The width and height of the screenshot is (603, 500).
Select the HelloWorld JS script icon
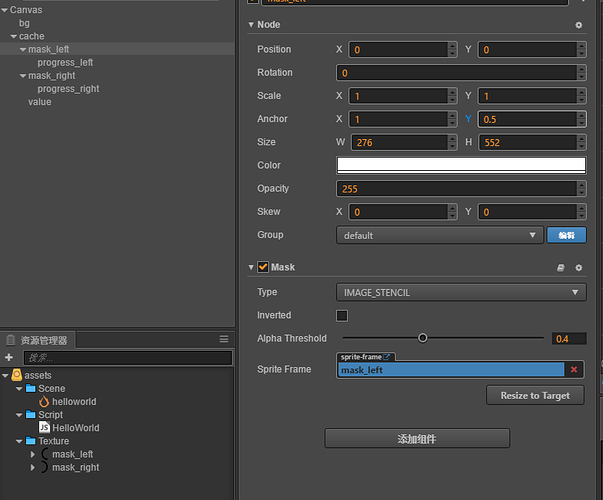[x=44, y=427]
